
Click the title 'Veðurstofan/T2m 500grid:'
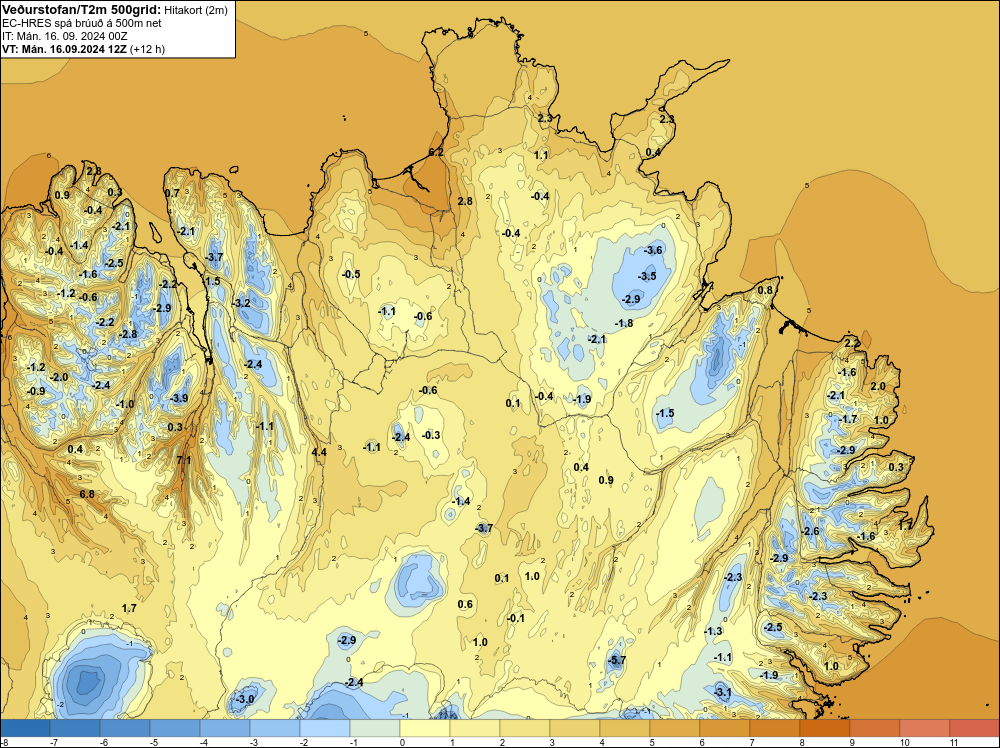pos(81,10)
